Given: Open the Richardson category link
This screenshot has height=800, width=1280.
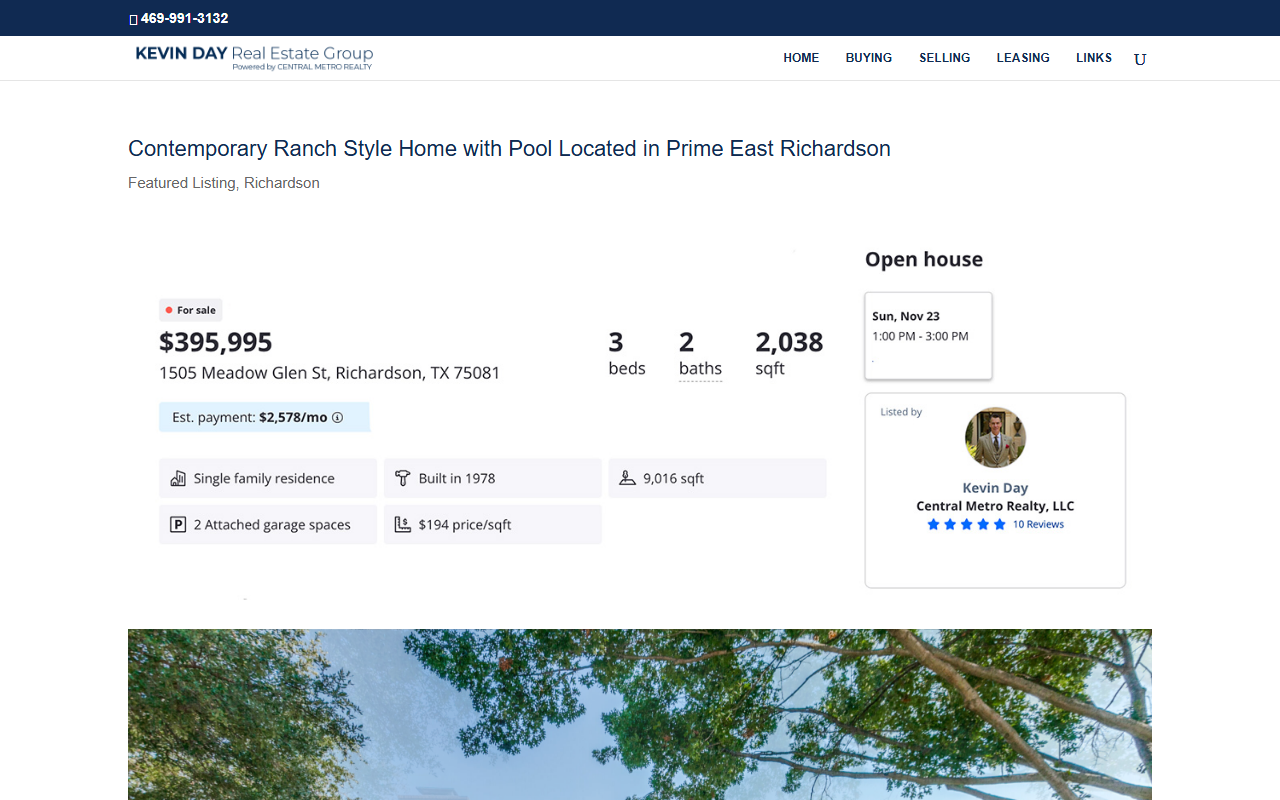Looking at the screenshot, I should tap(282, 183).
